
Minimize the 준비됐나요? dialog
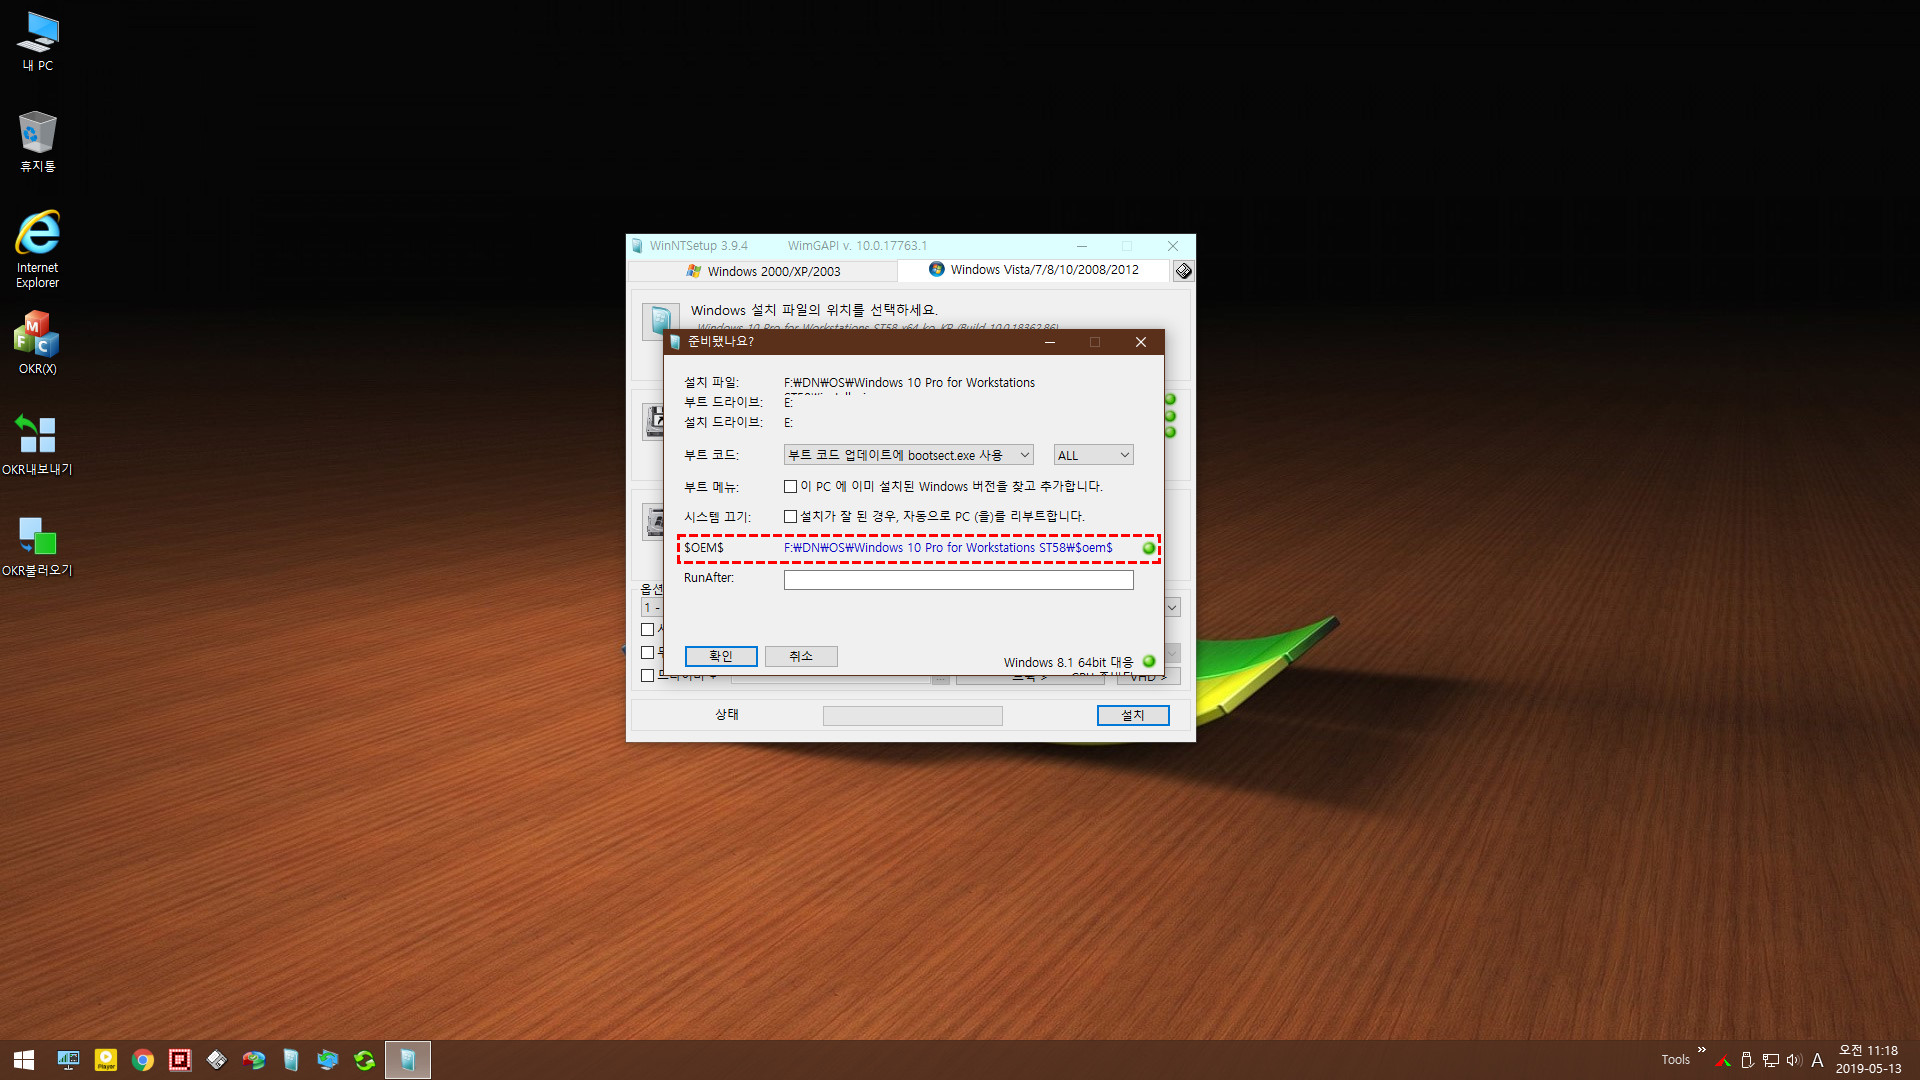point(1050,342)
